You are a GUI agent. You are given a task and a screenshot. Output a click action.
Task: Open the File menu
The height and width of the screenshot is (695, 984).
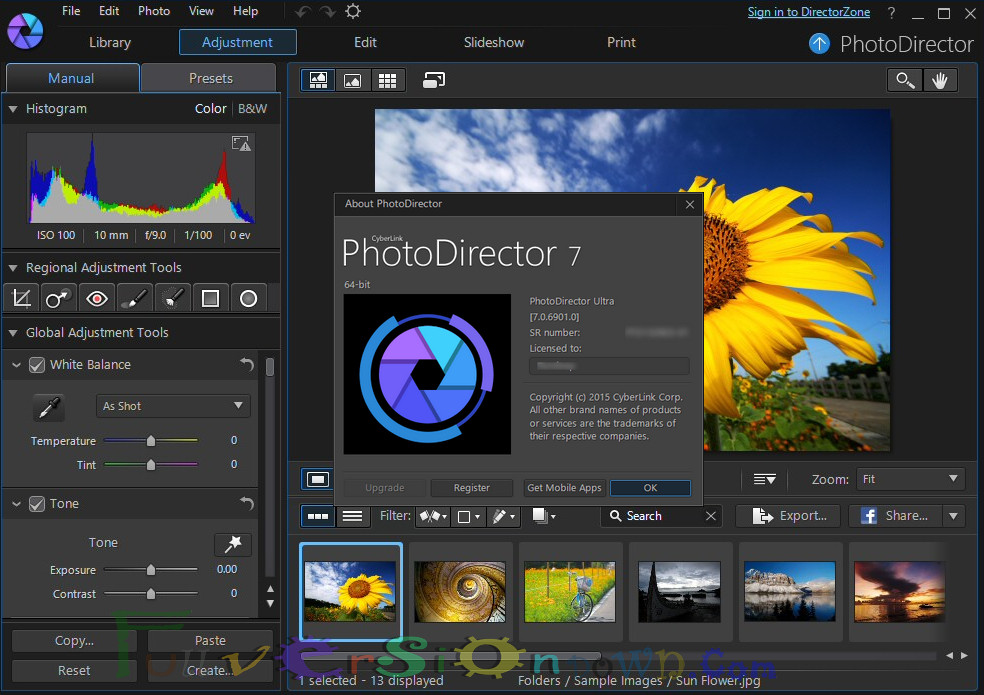(x=71, y=11)
